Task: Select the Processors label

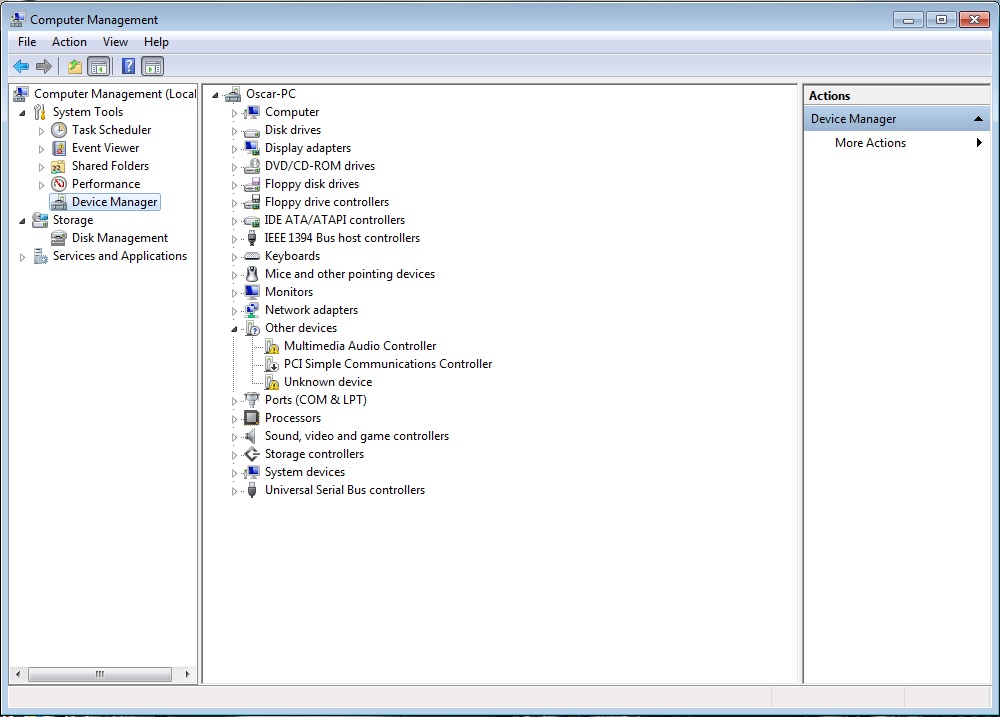Action: point(293,418)
